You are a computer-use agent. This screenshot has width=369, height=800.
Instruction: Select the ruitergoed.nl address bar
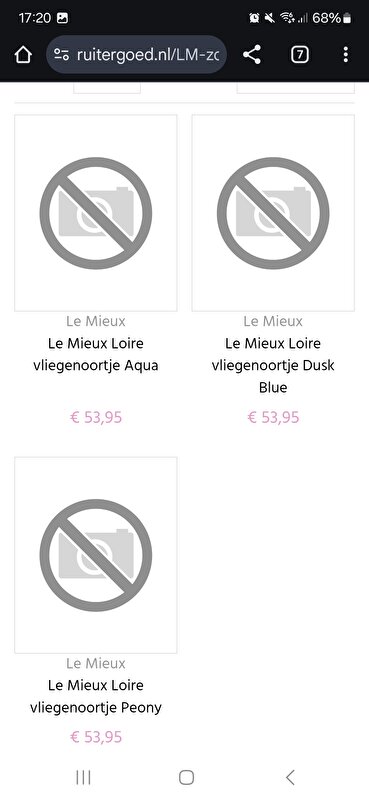[136, 55]
